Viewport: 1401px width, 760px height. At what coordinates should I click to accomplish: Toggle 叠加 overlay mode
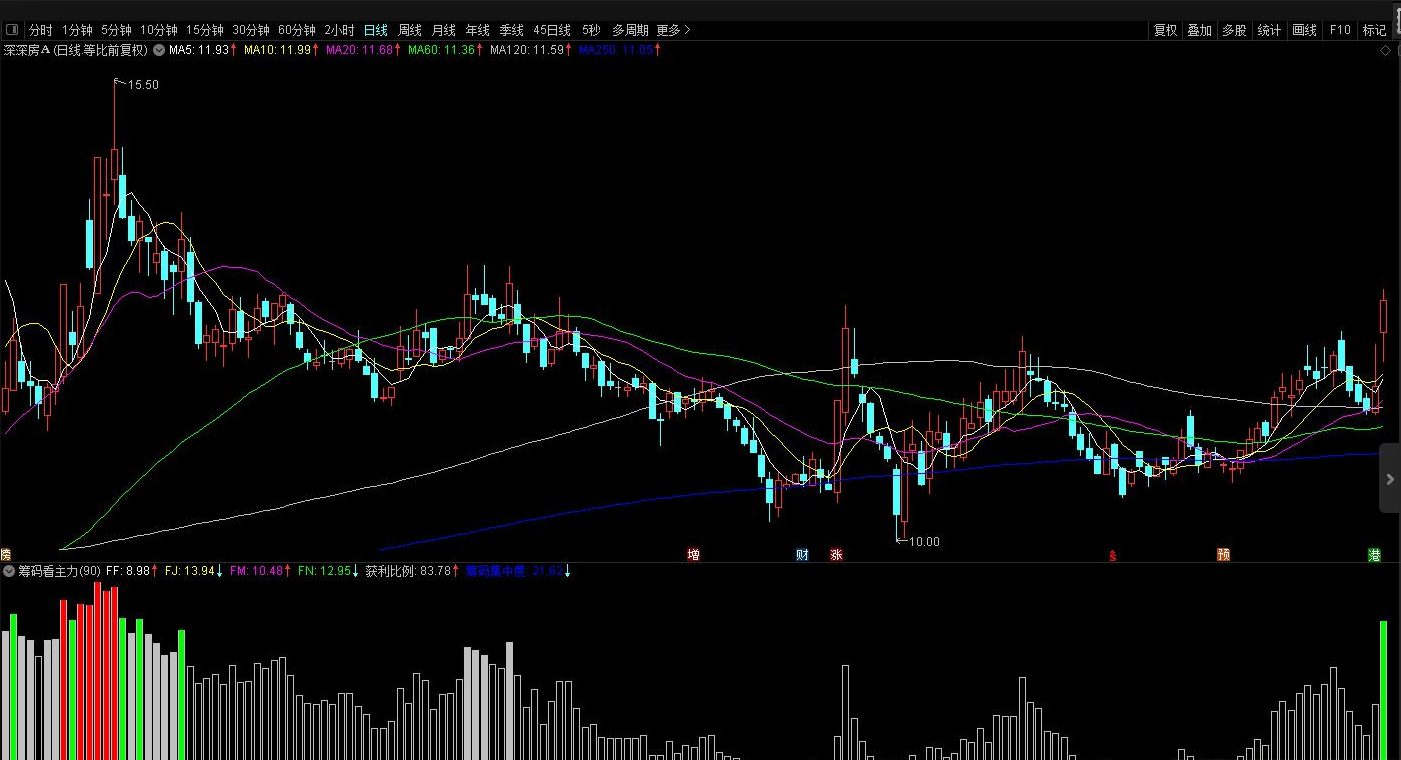pos(1199,30)
